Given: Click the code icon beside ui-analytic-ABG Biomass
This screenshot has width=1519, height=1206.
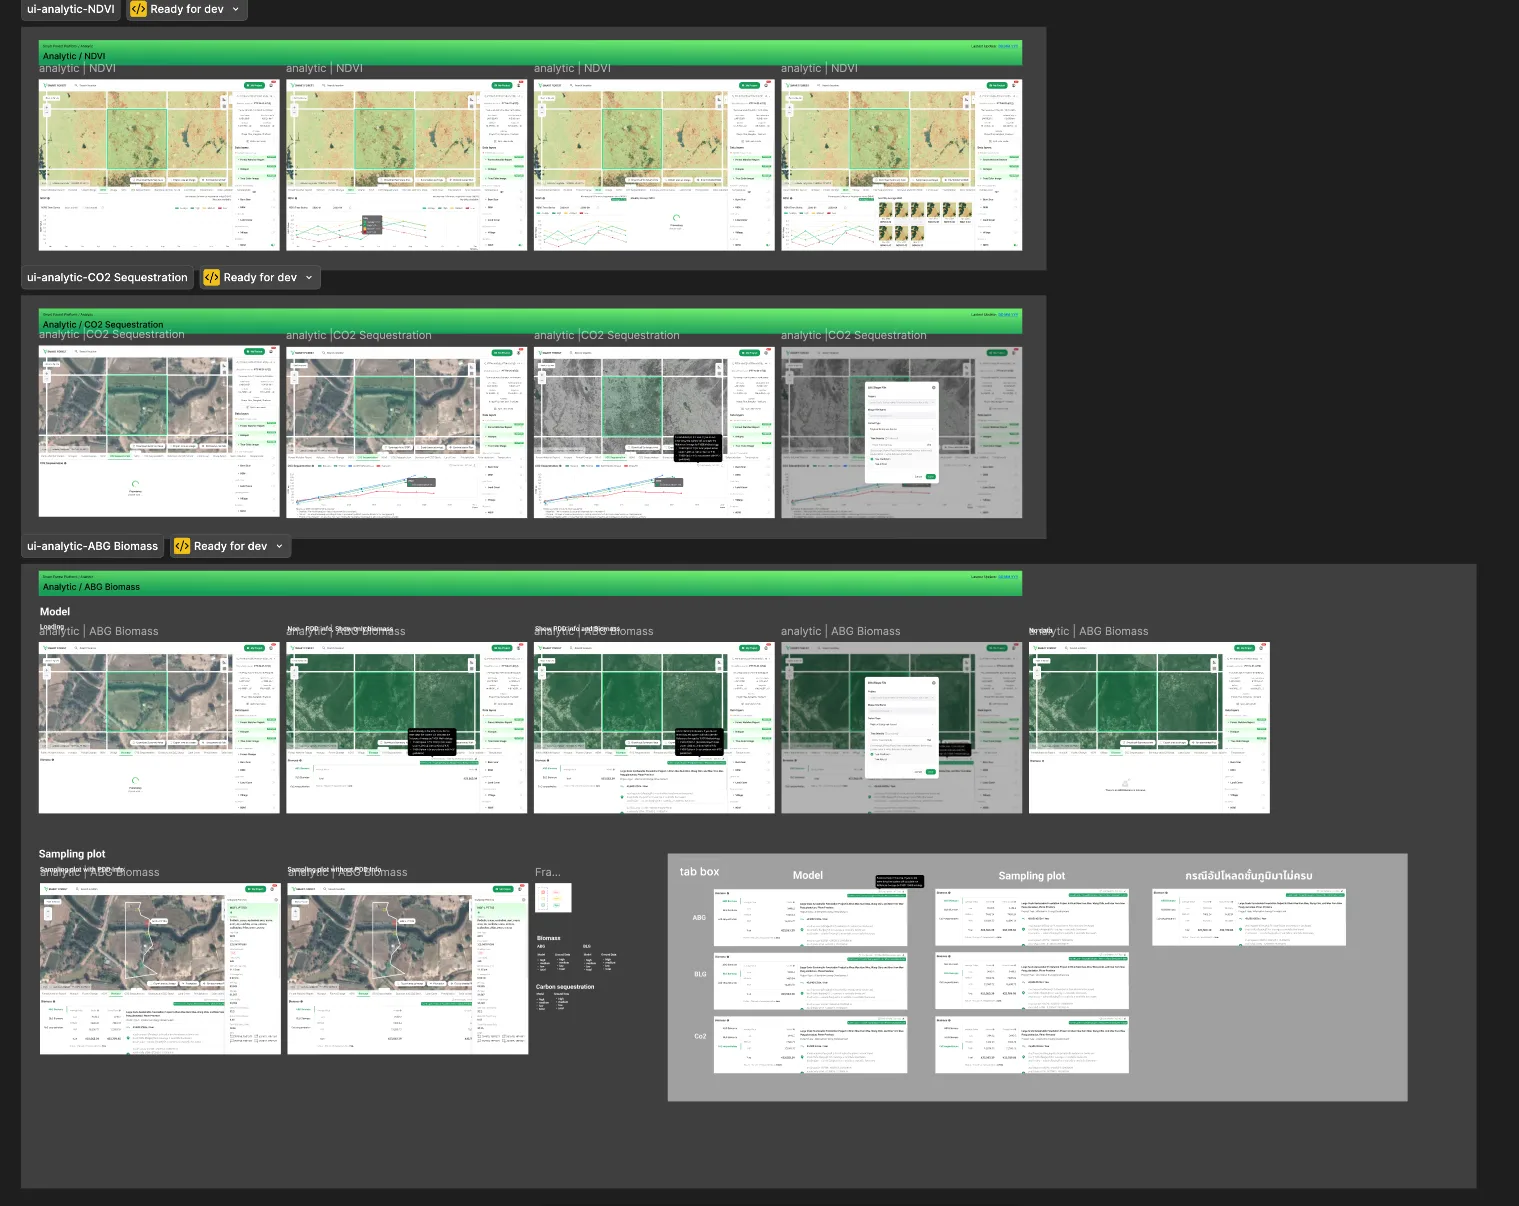Looking at the screenshot, I should [x=182, y=546].
